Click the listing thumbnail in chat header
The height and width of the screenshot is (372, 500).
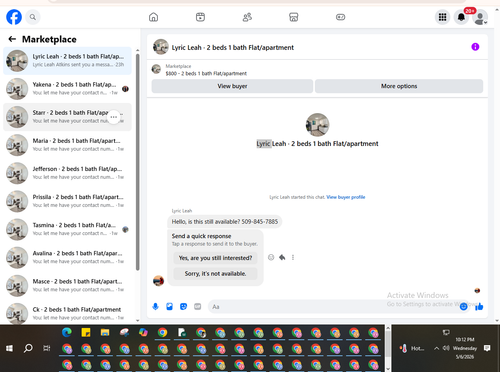click(x=160, y=47)
